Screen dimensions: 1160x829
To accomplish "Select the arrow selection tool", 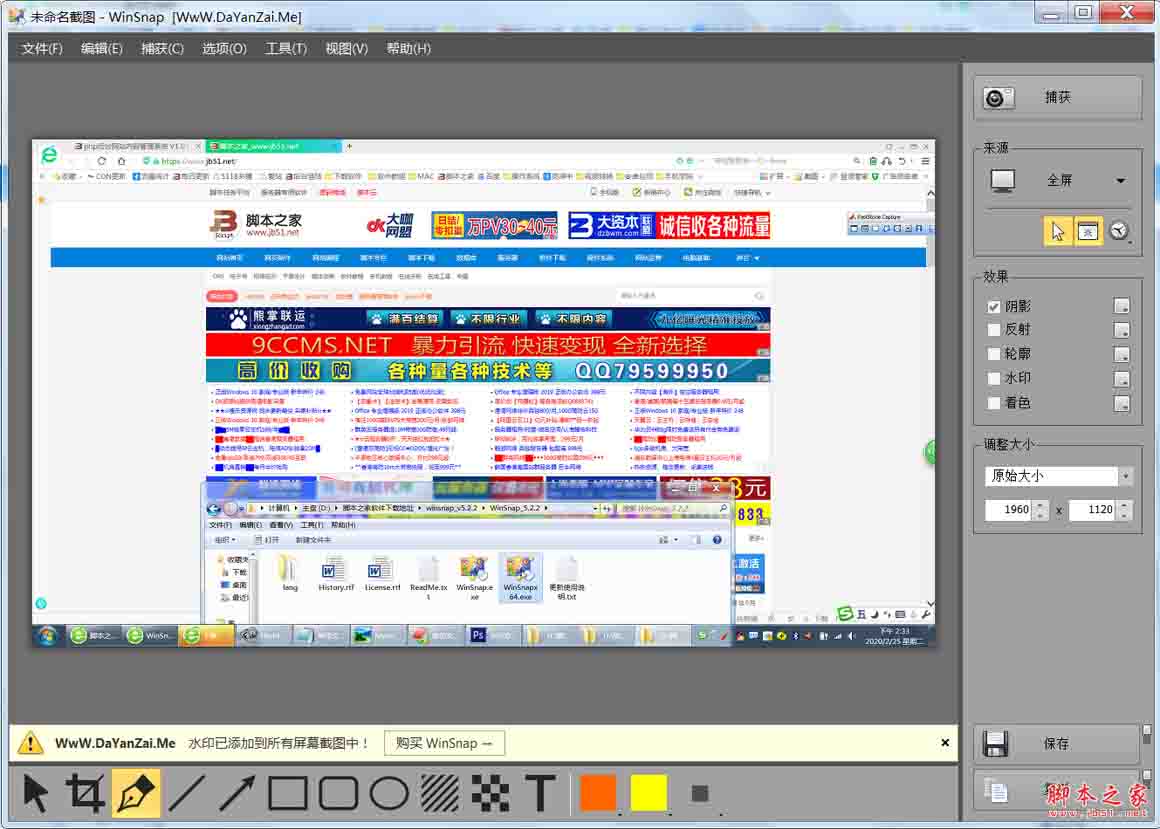I will [x=35, y=794].
